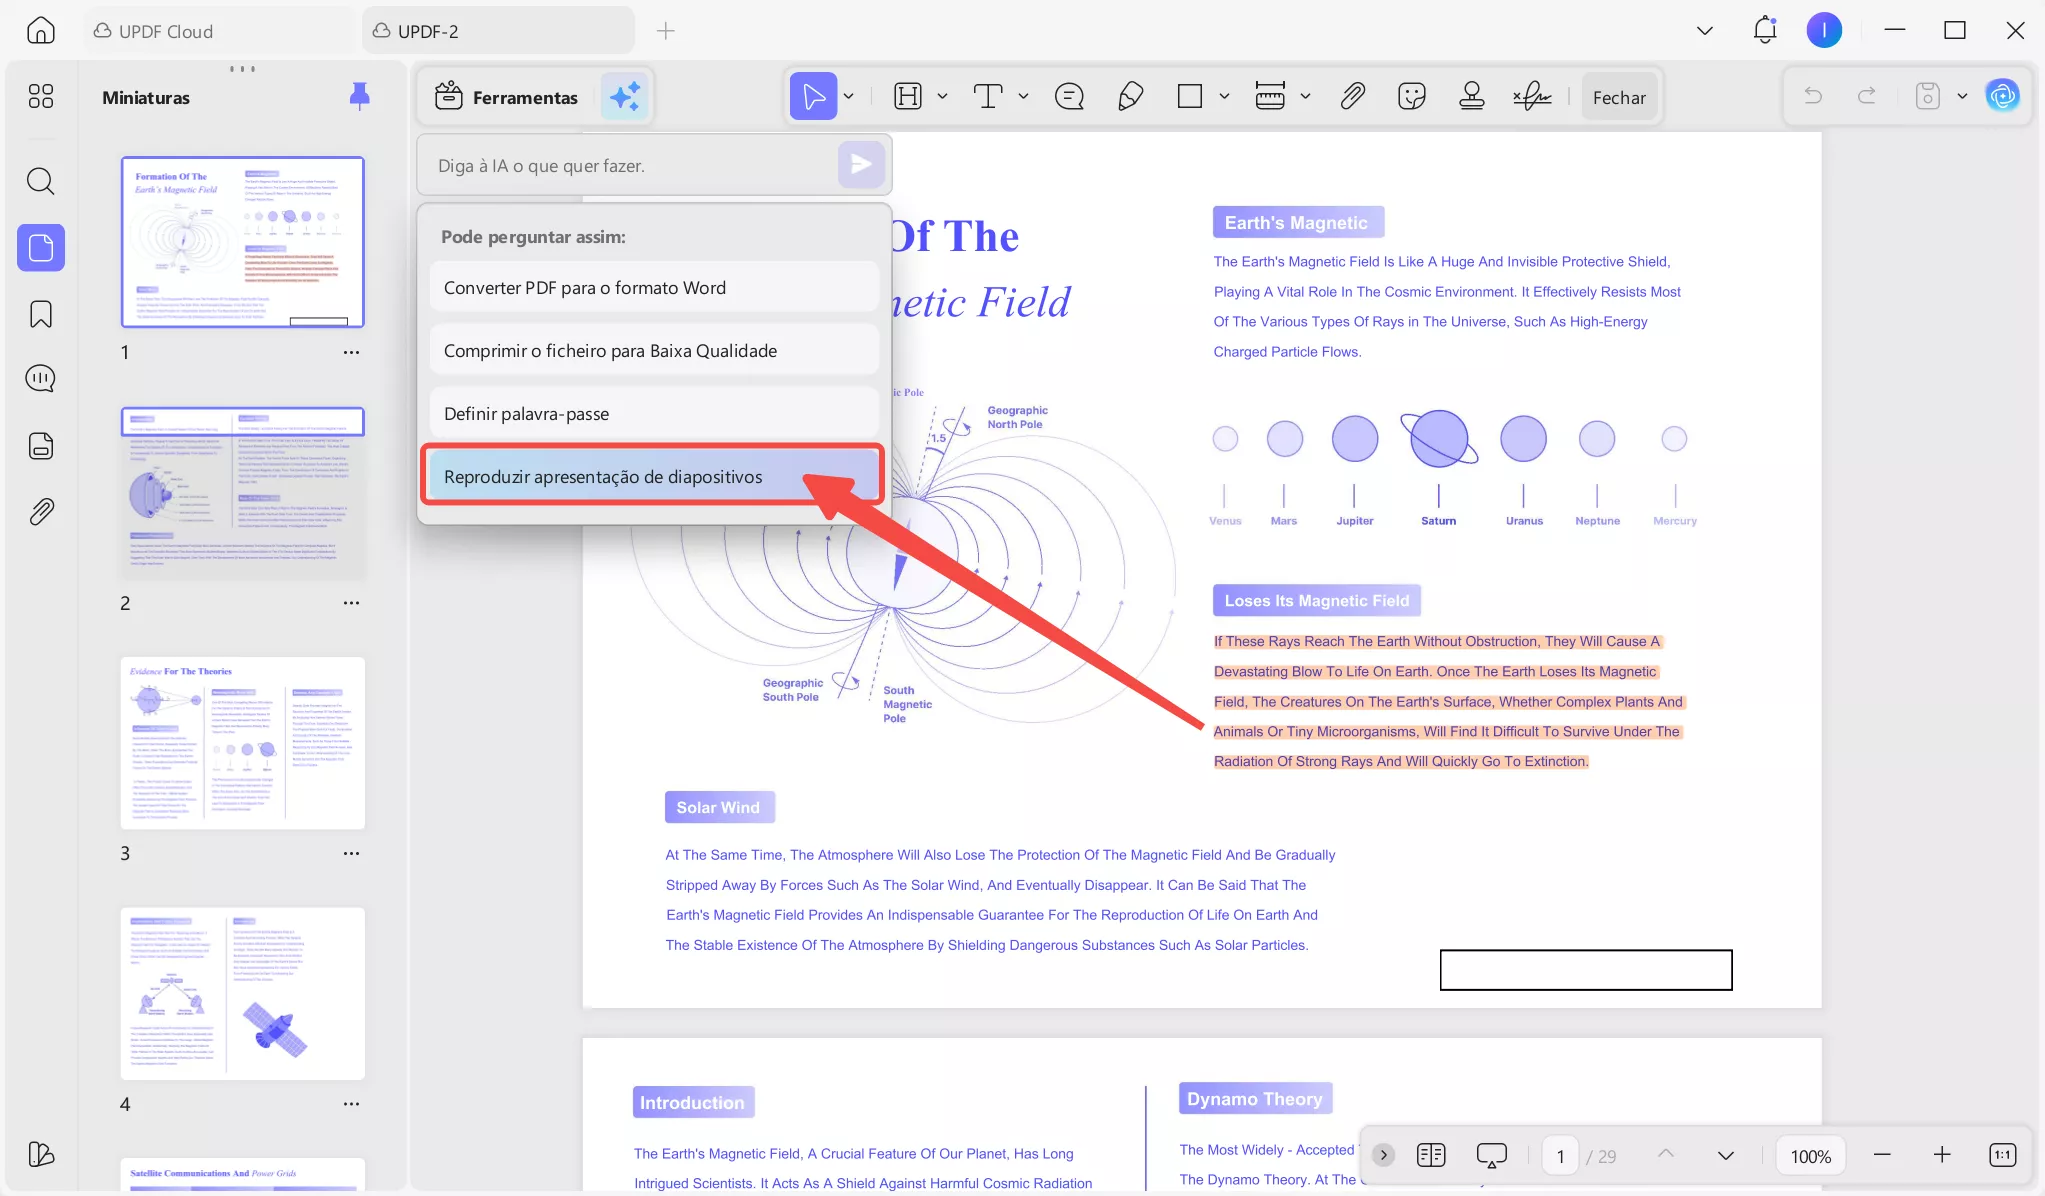This screenshot has height=1196, width=2045.
Task: Select the pencil drawing tool
Action: pos(1130,97)
